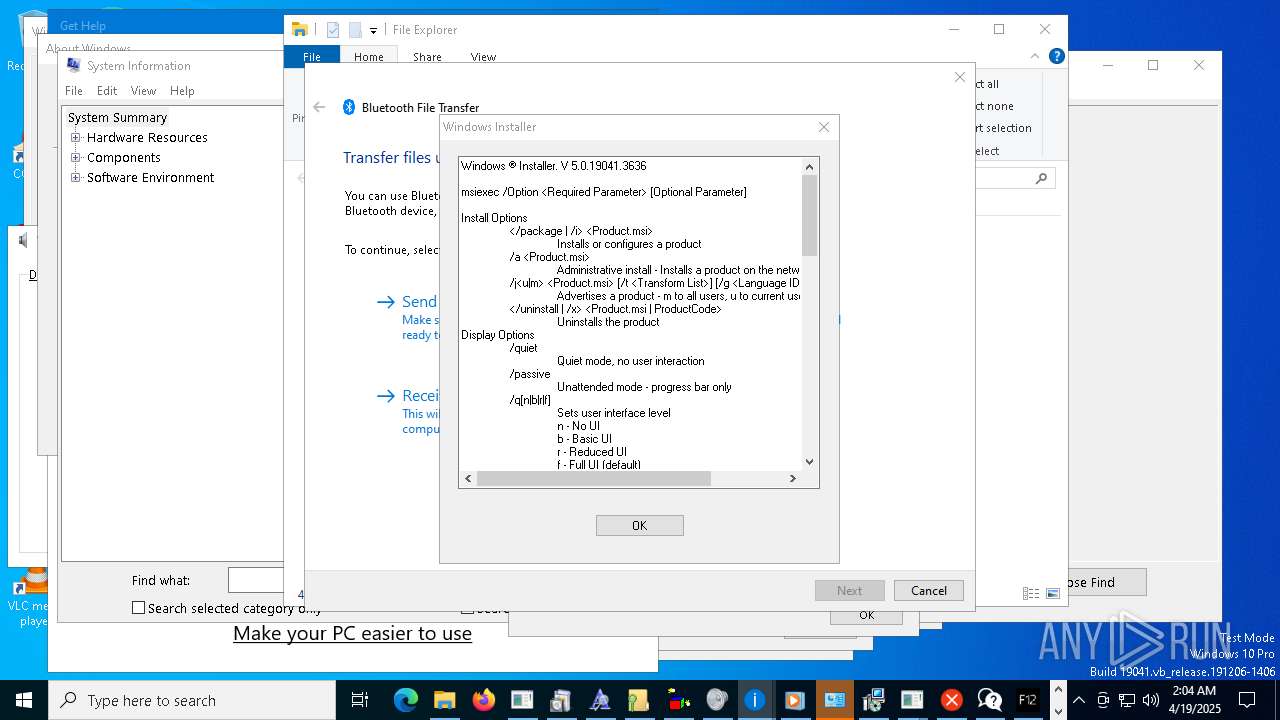The image size is (1280, 720).
Task: Click Invert selection in File Explorer ribbon
Action: click(x=1002, y=128)
